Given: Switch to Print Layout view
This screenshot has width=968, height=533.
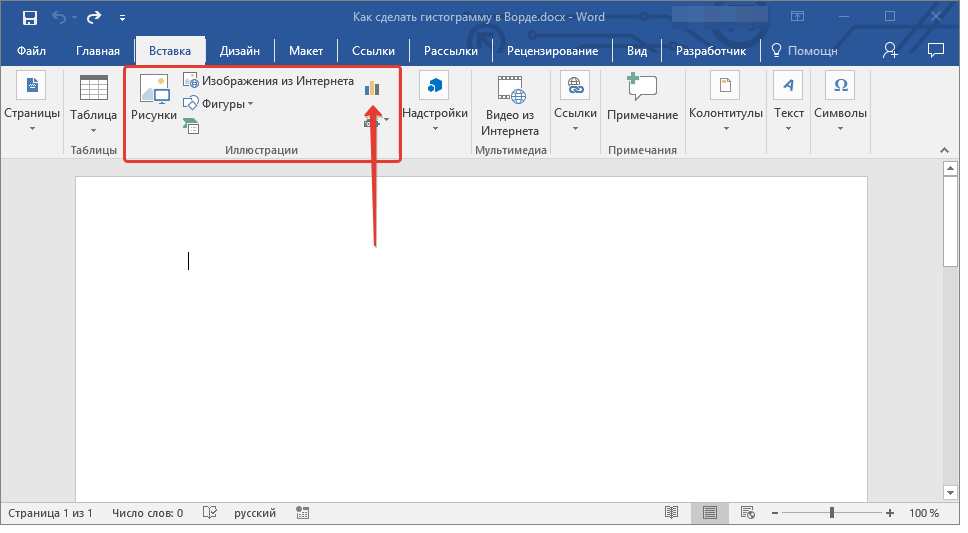Looking at the screenshot, I should (710, 513).
